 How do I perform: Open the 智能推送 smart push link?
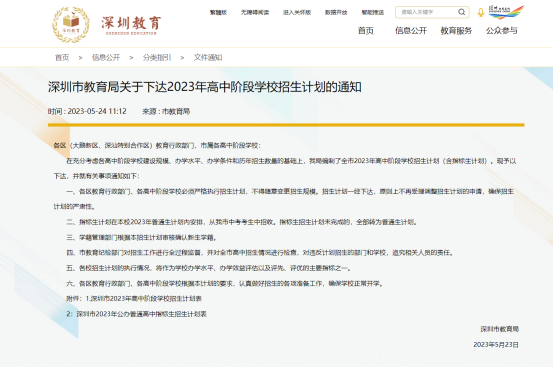tap(373, 12)
